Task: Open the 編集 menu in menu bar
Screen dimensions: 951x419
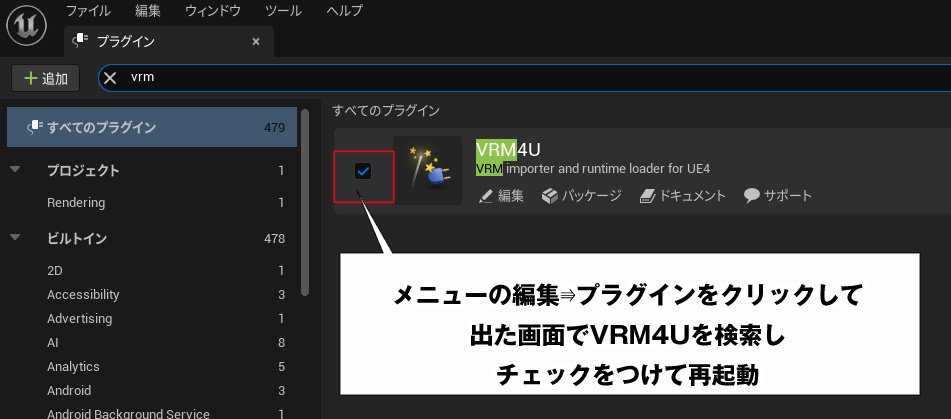Action: tap(148, 11)
